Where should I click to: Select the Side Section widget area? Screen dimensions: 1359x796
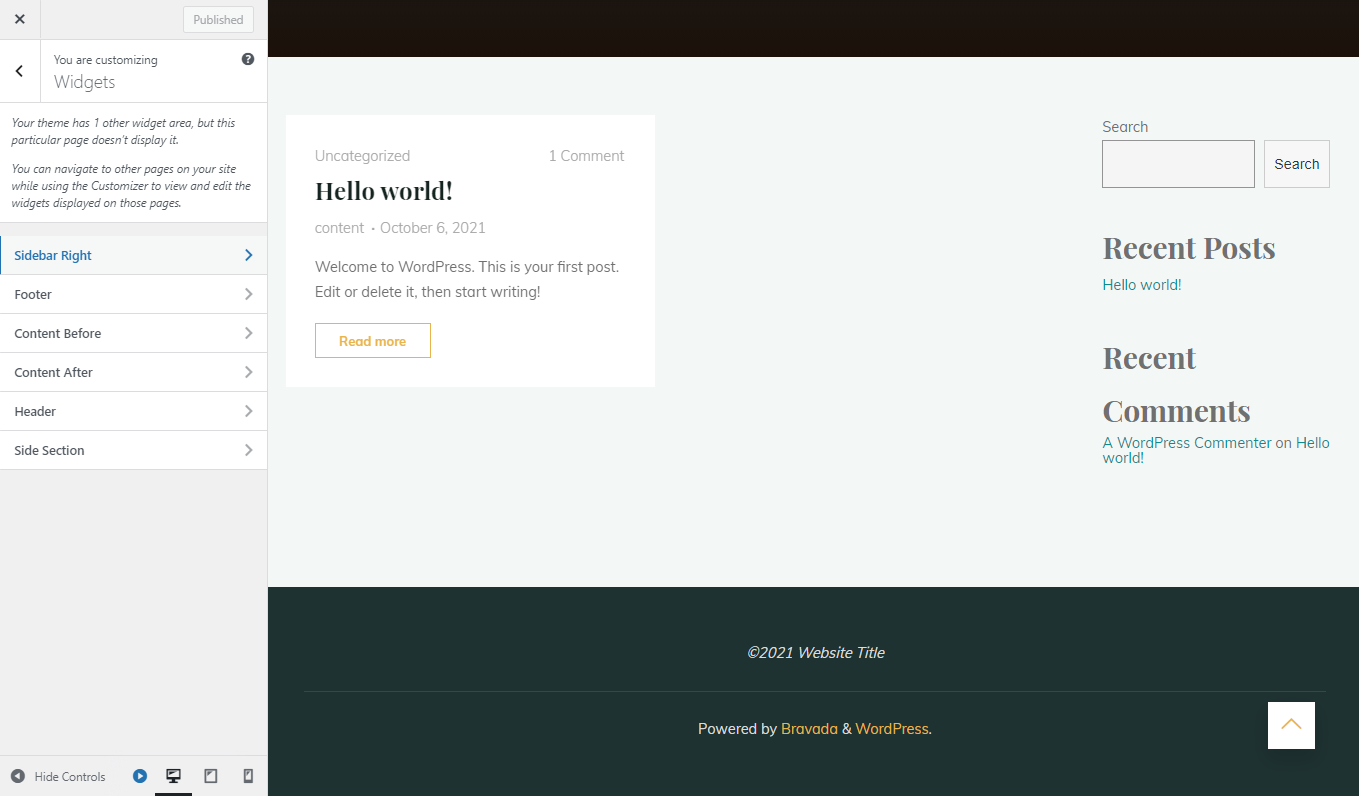tap(133, 450)
